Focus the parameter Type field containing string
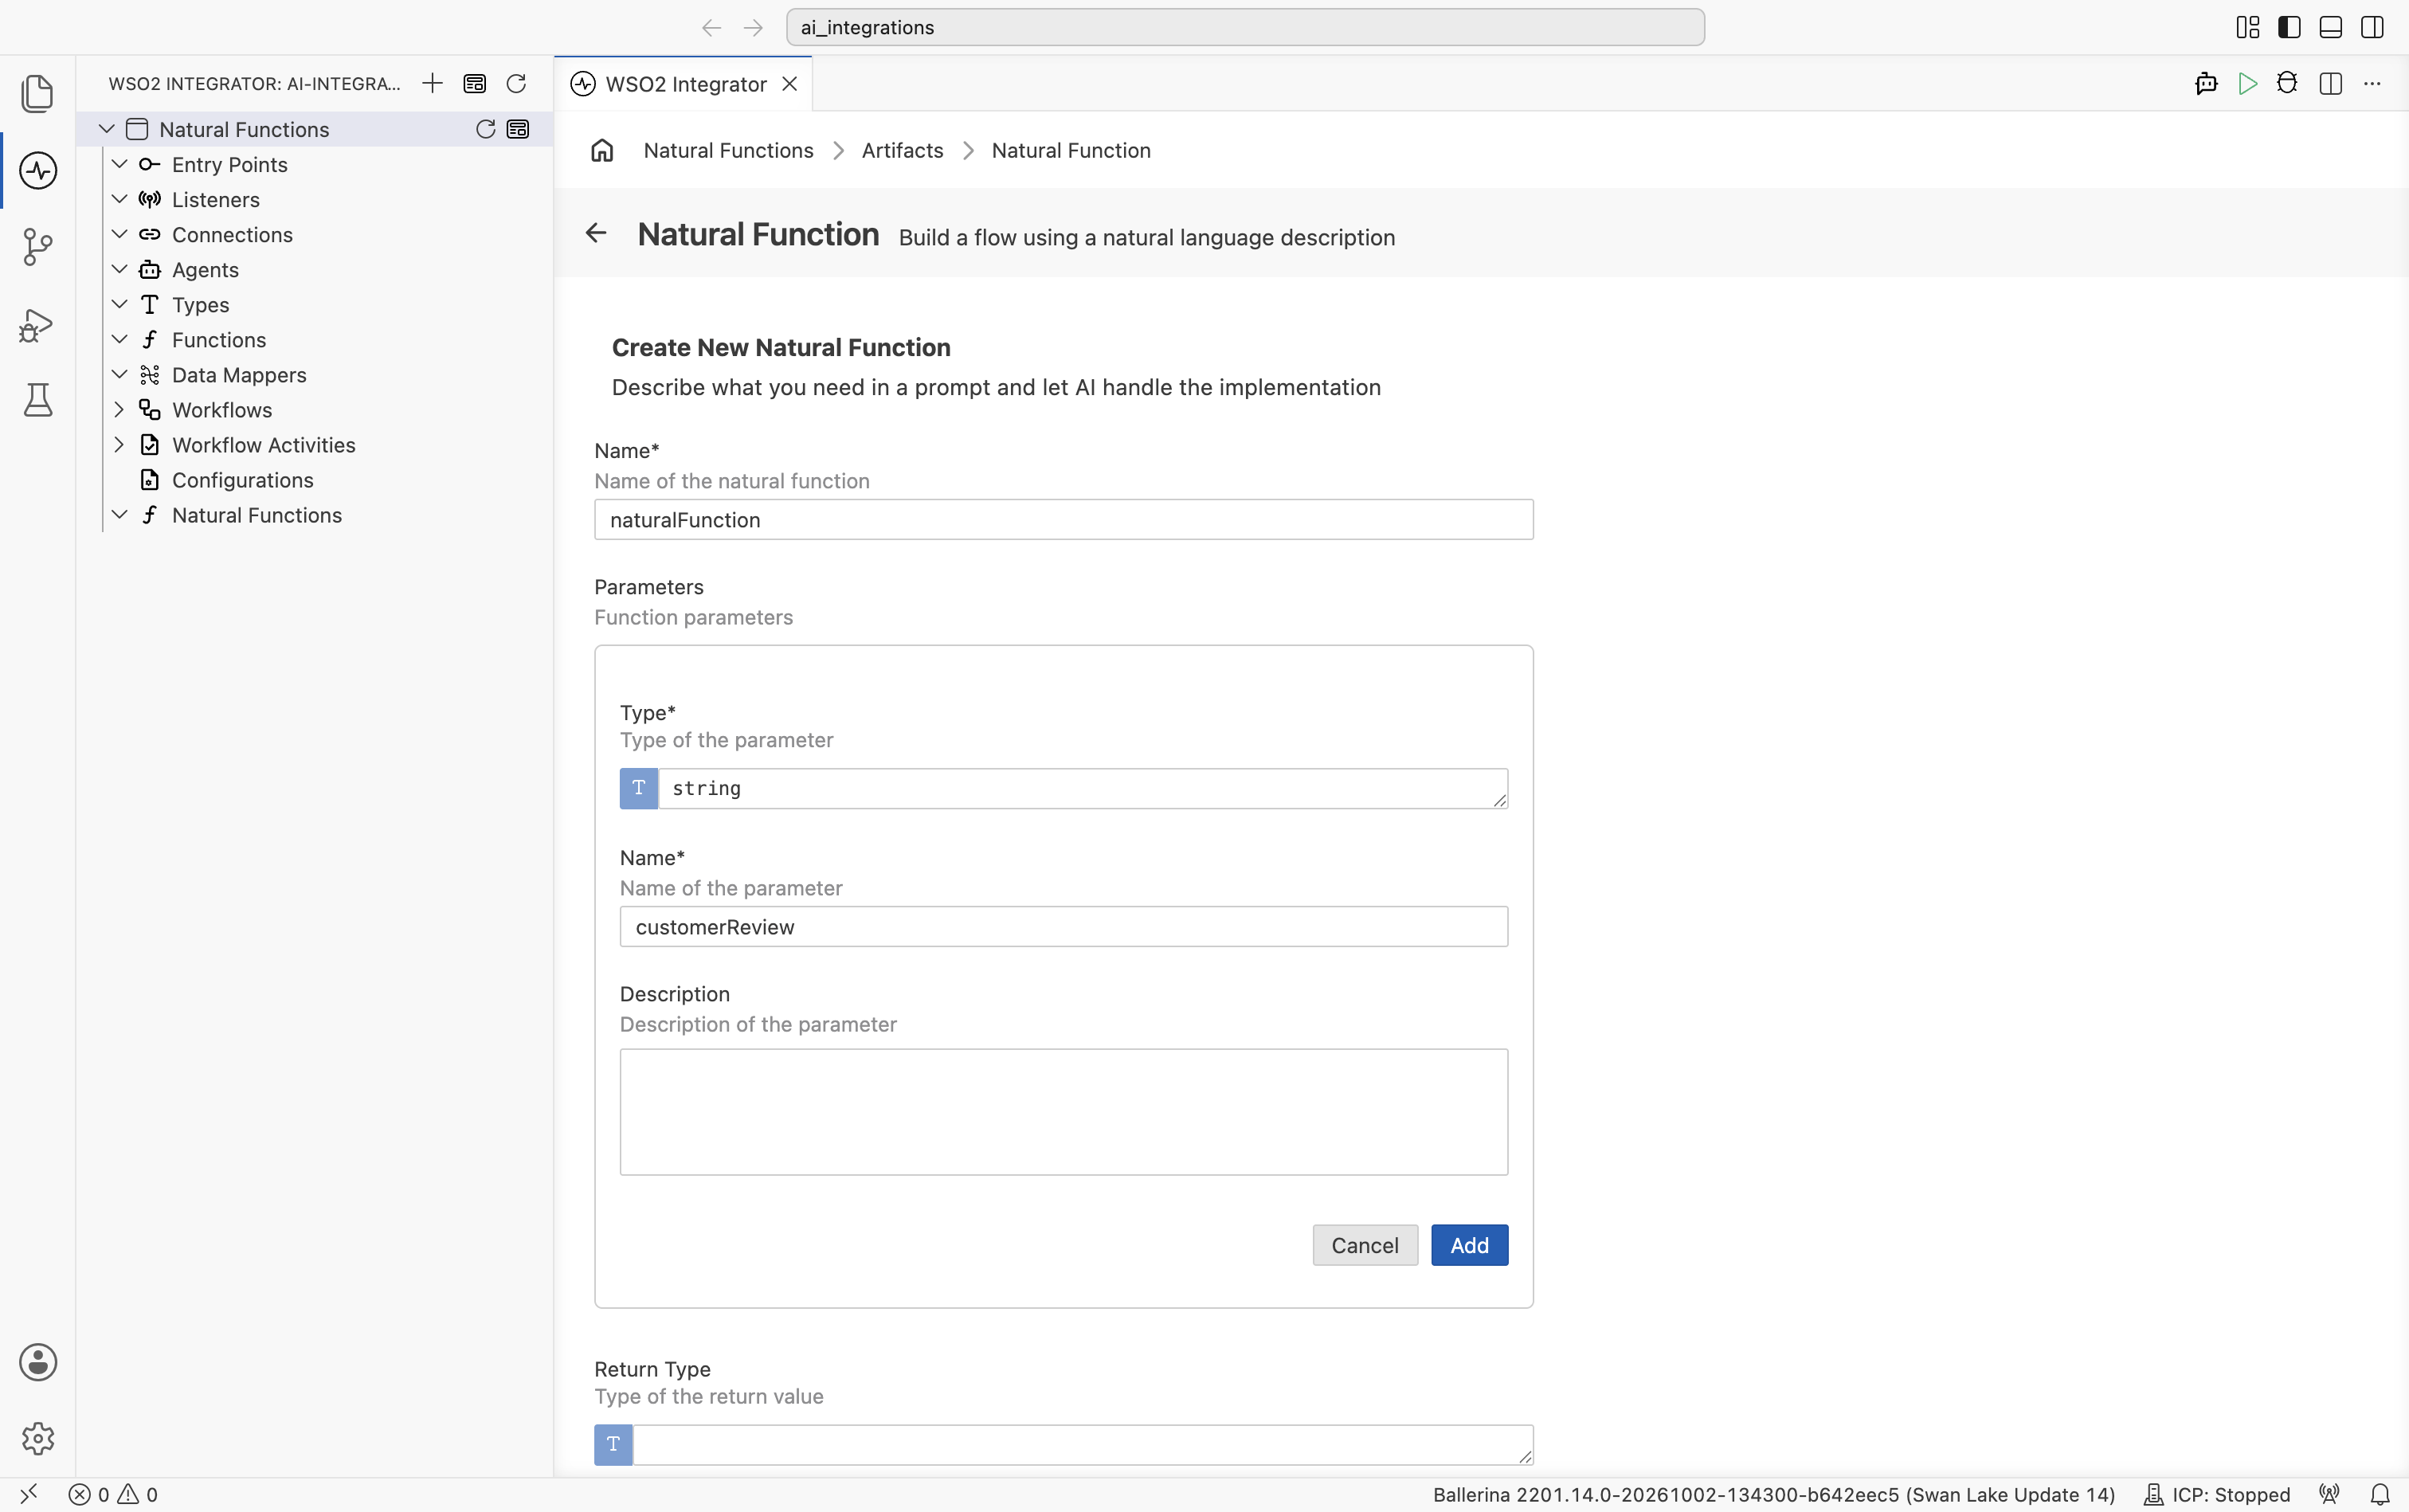The image size is (2409, 1512). pyautogui.click(x=1083, y=788)
